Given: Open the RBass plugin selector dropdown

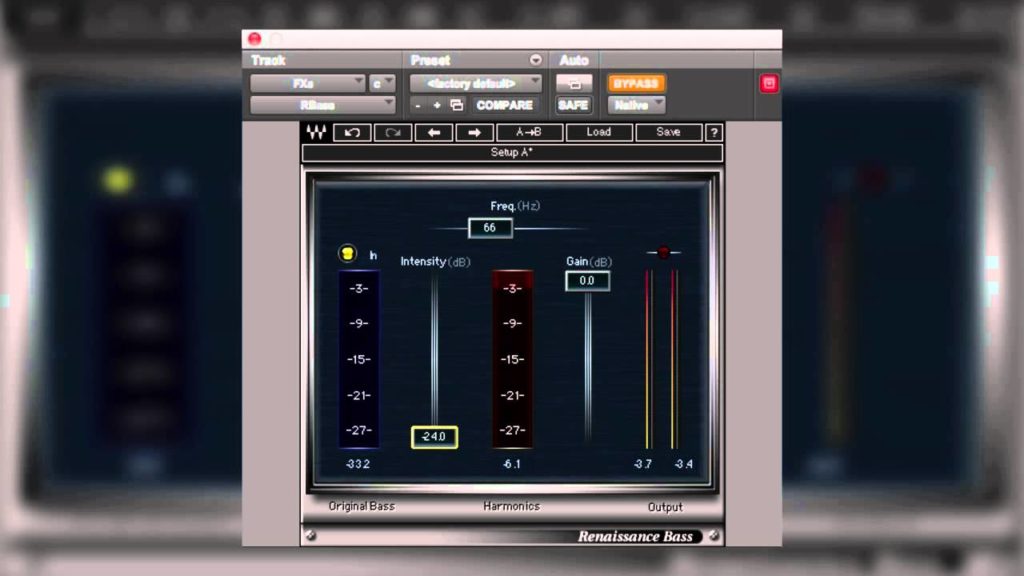Looking at the screenshot, I should pos(322,105).
